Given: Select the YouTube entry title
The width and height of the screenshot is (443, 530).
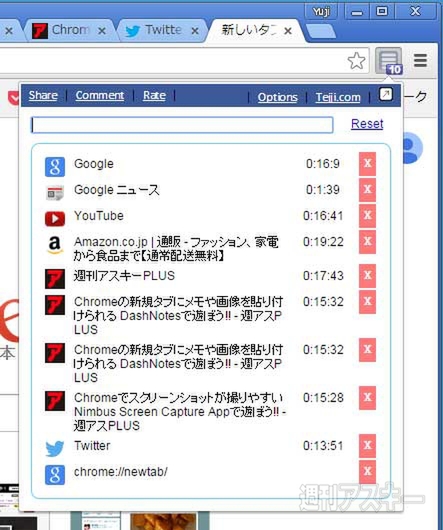Looking at the screenshot, I should [99, 216].
